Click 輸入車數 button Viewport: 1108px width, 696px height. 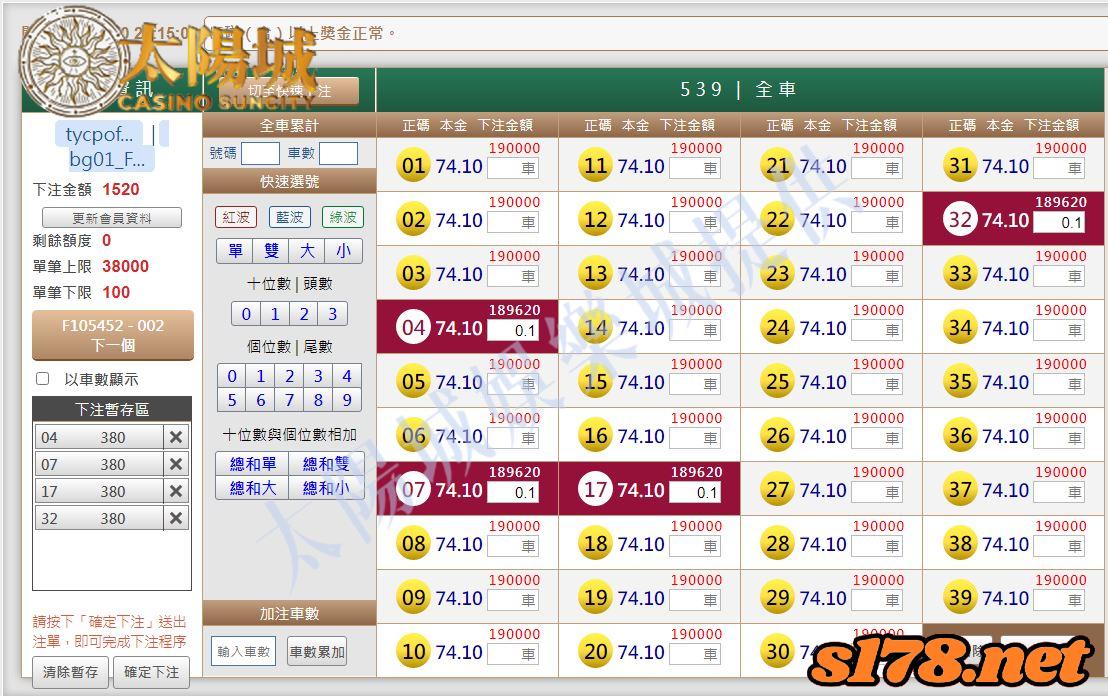tap(243, 651)
